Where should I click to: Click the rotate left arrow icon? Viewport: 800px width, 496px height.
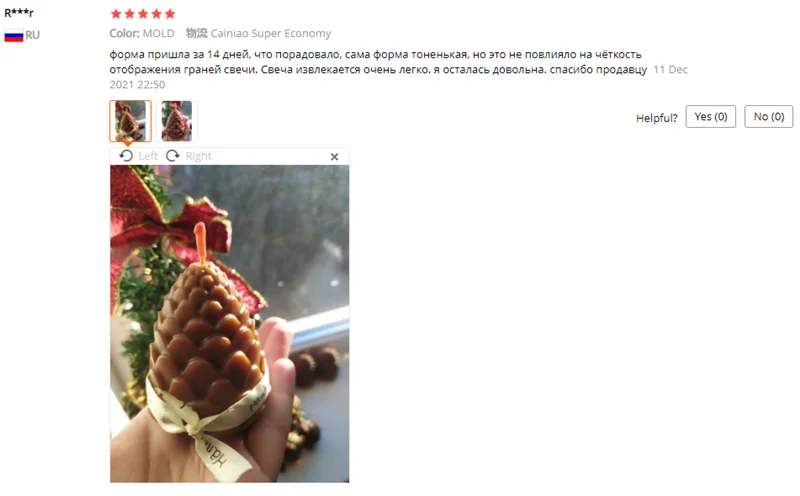click(126, 156)
